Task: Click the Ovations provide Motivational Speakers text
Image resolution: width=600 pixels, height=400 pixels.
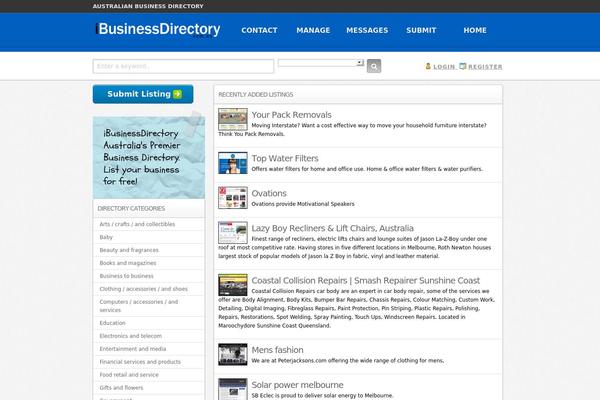Action: [303, 204]
